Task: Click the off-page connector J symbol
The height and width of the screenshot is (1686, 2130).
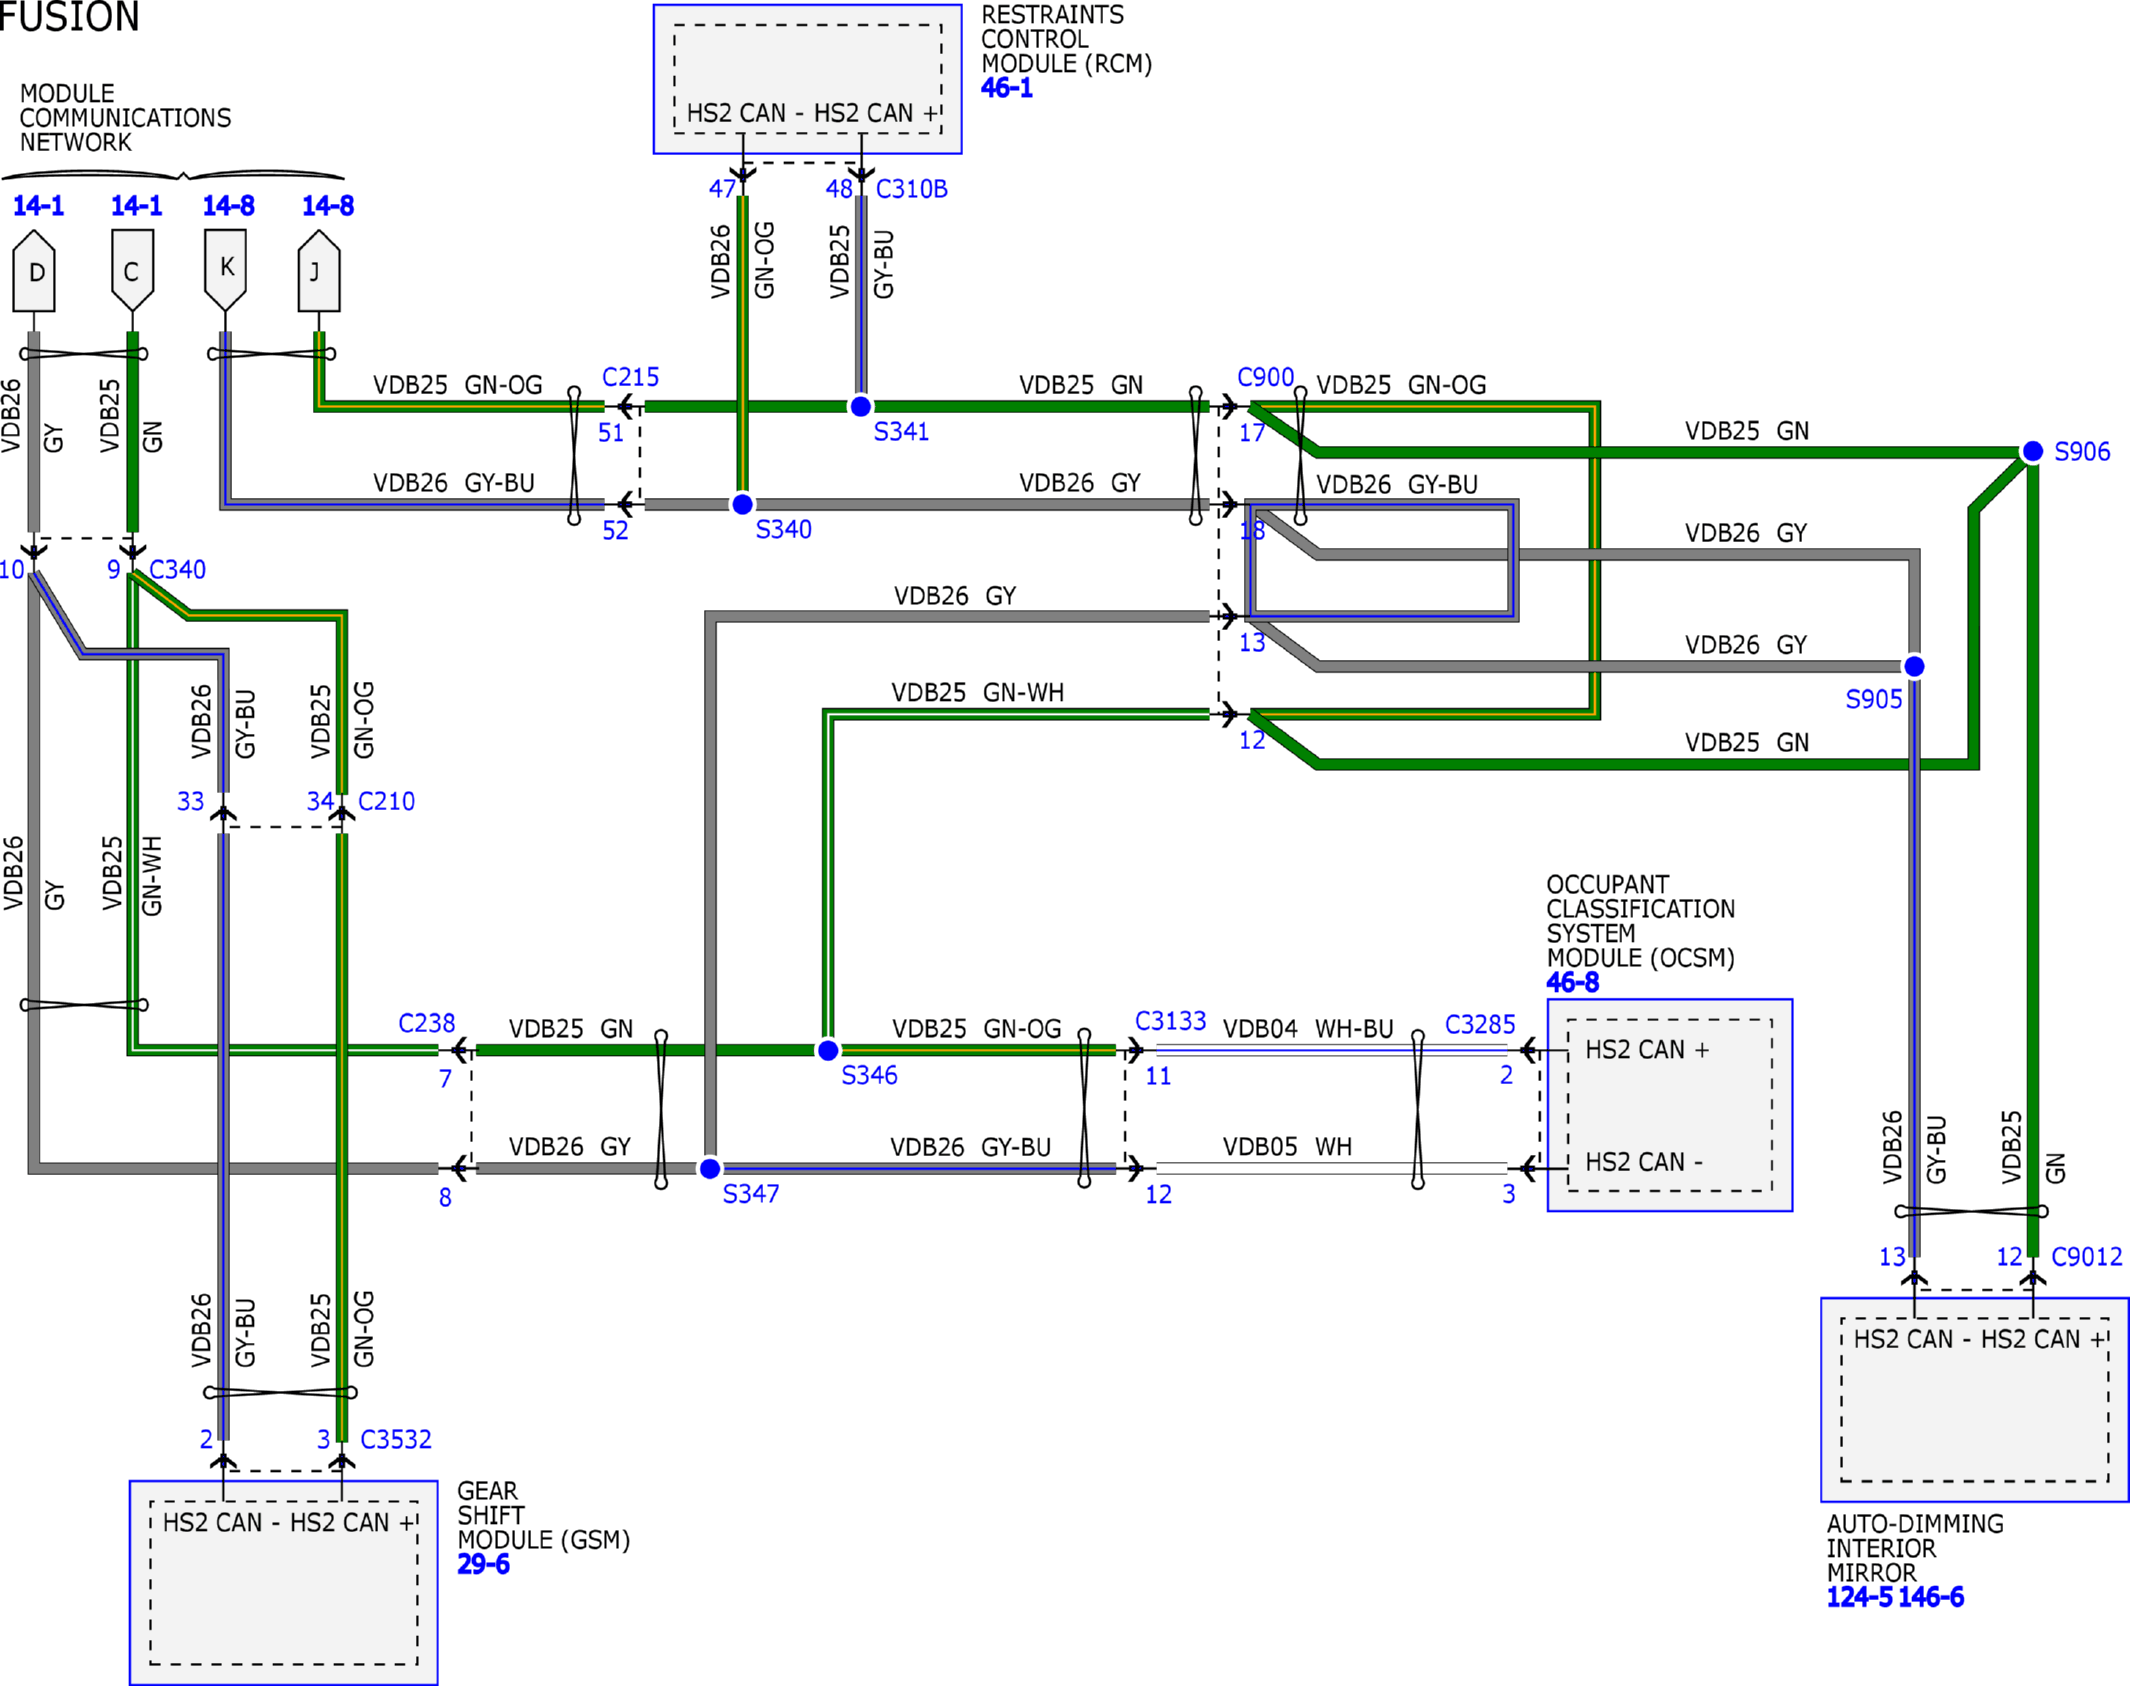Action: [x=319, y=271]
